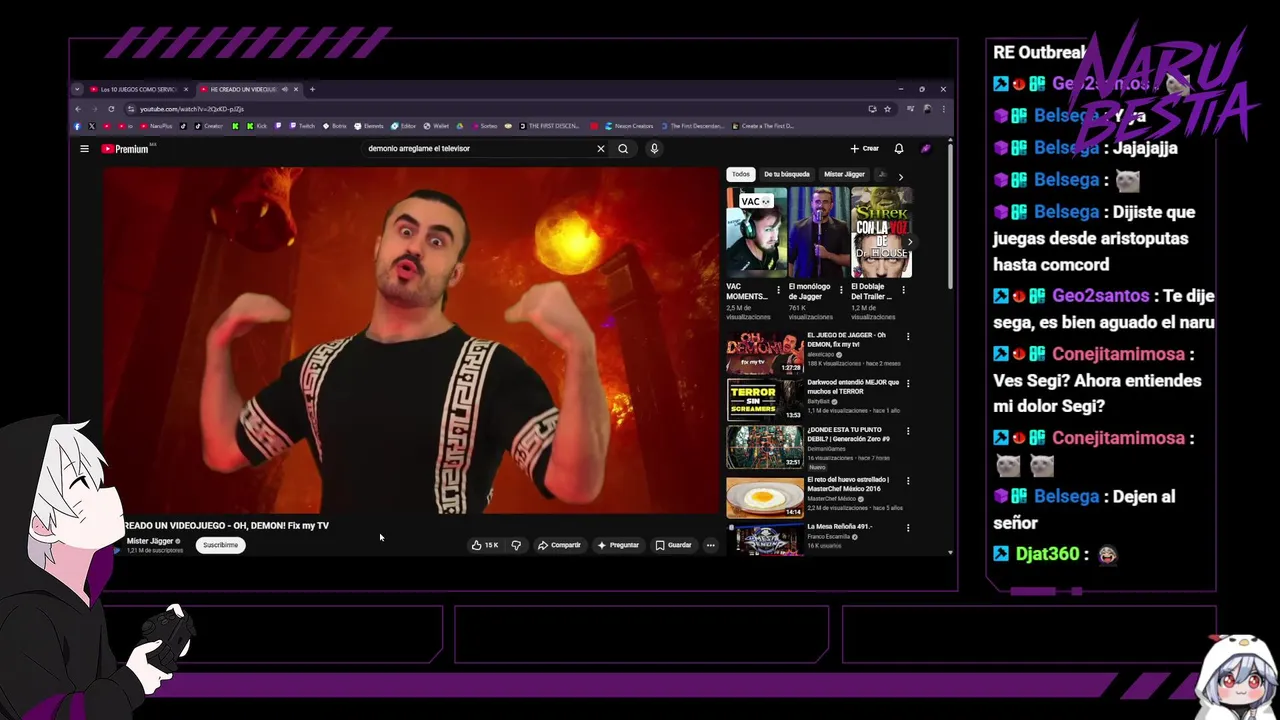Viewport: 1280px width, 720px height.
Task: Open the Editor bookmark
Action: tap(404, 126)
